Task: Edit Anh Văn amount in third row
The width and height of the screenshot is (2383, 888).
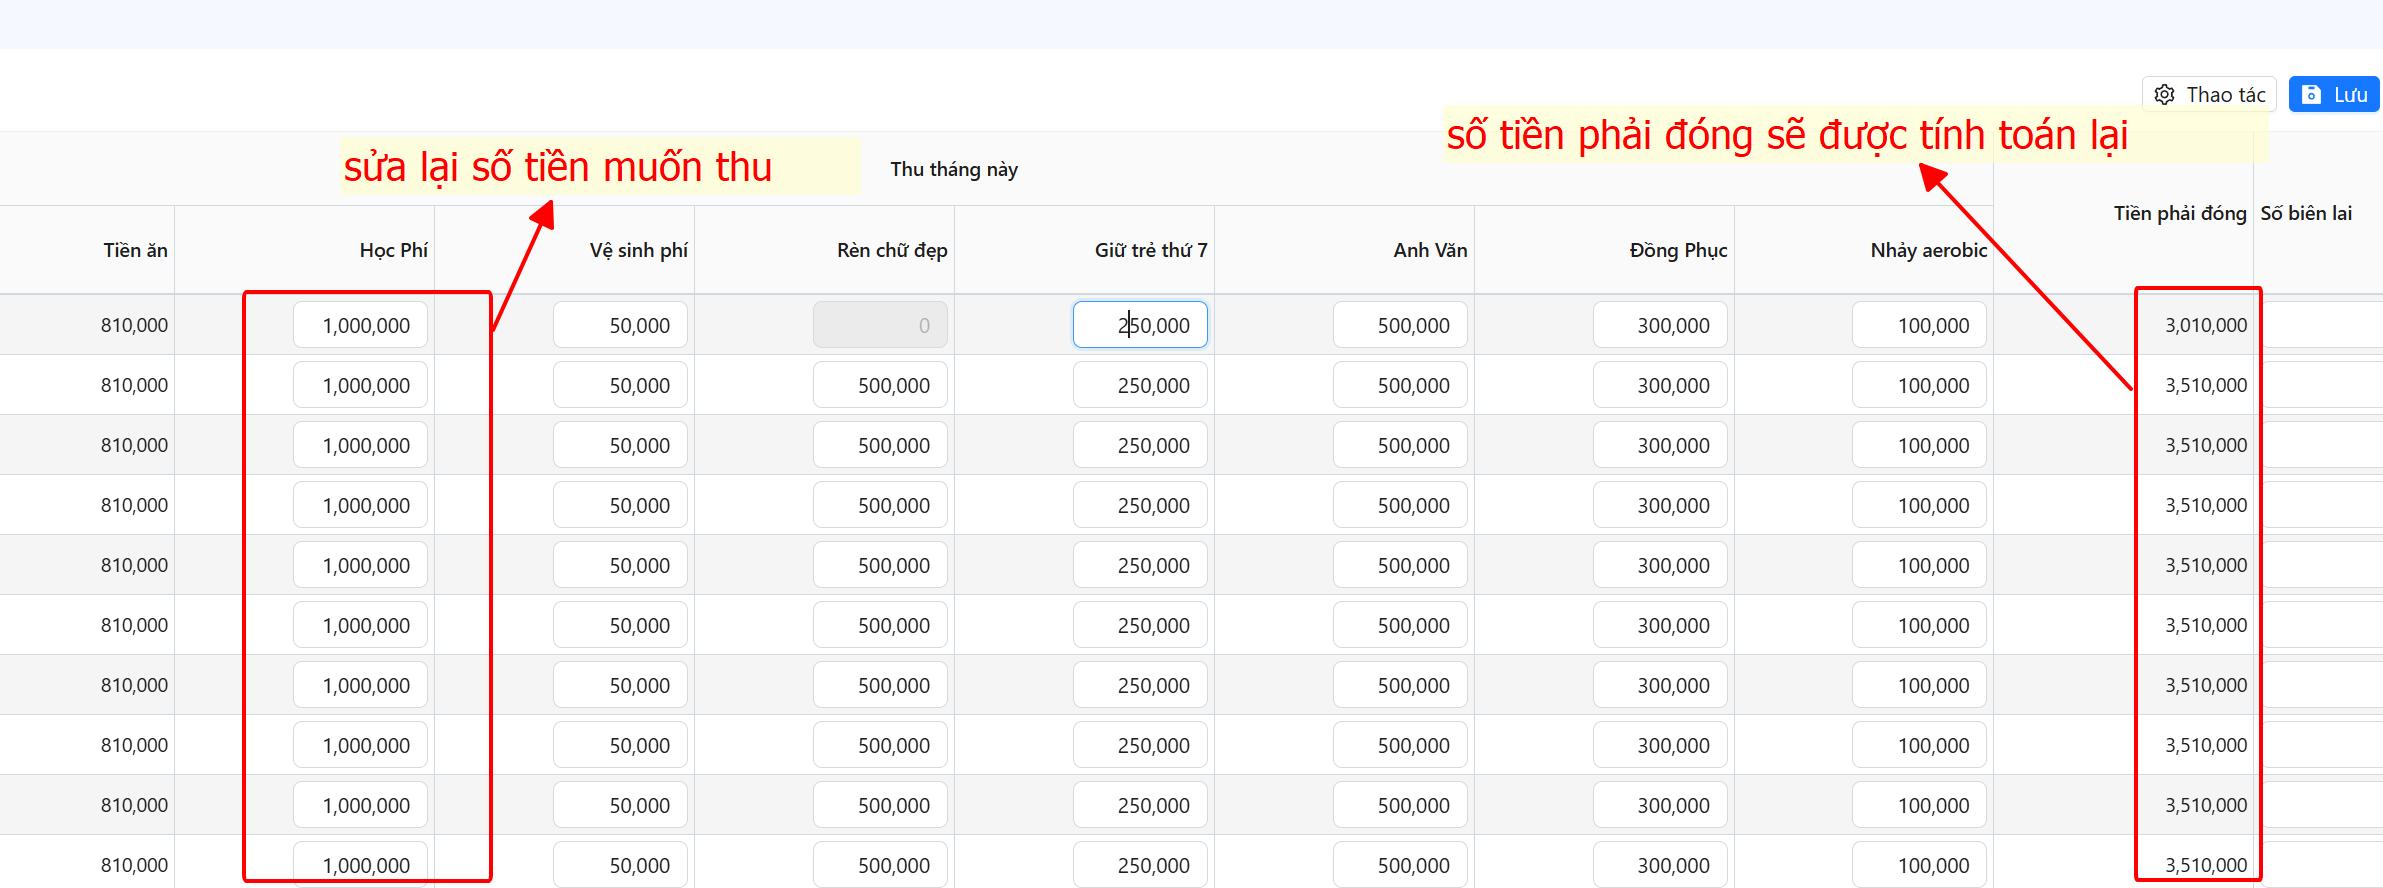Action: tap(1400, 445)
